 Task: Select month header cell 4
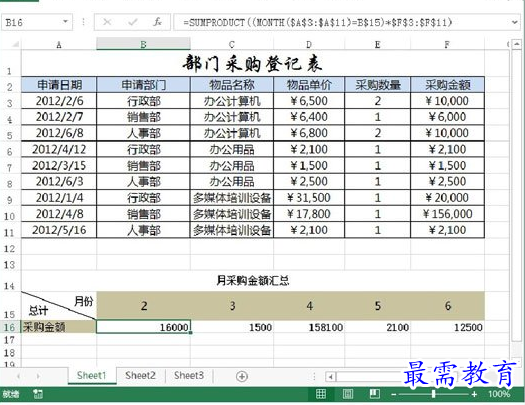pos(309,306)
